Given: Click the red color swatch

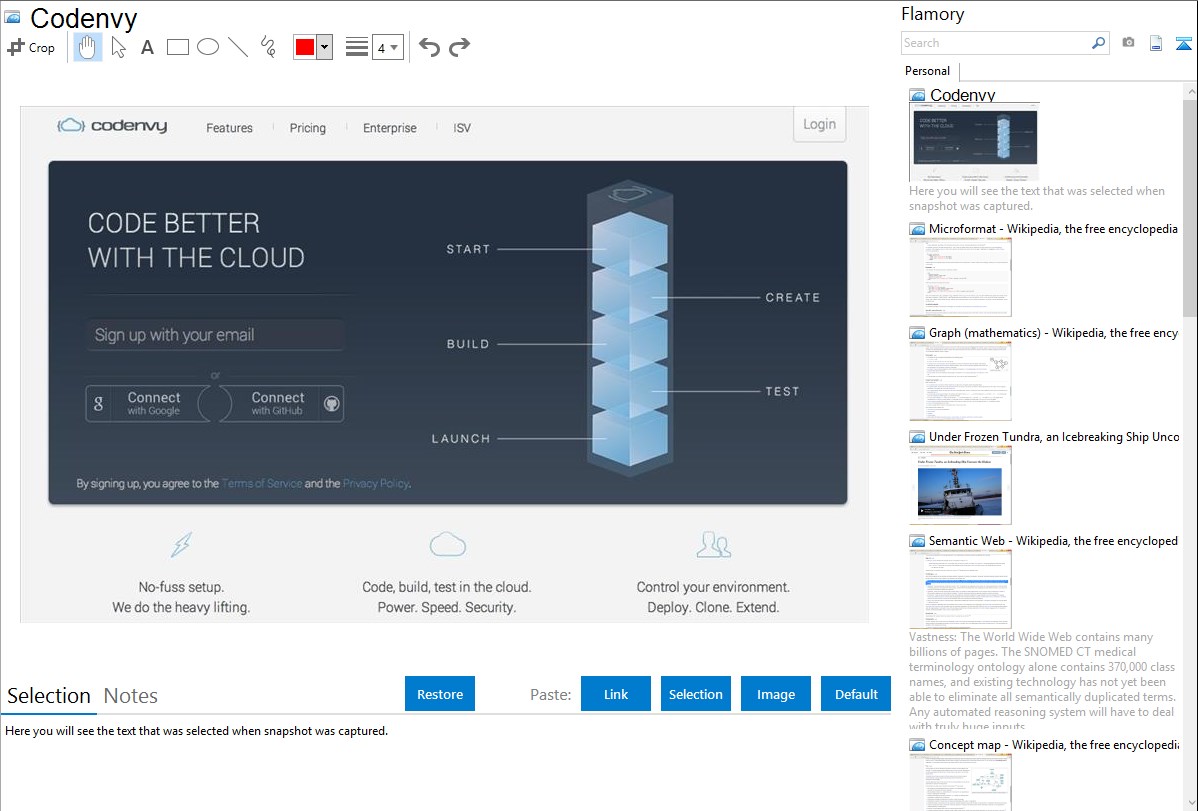Looking at the screenshot, I should pos(305,47).
